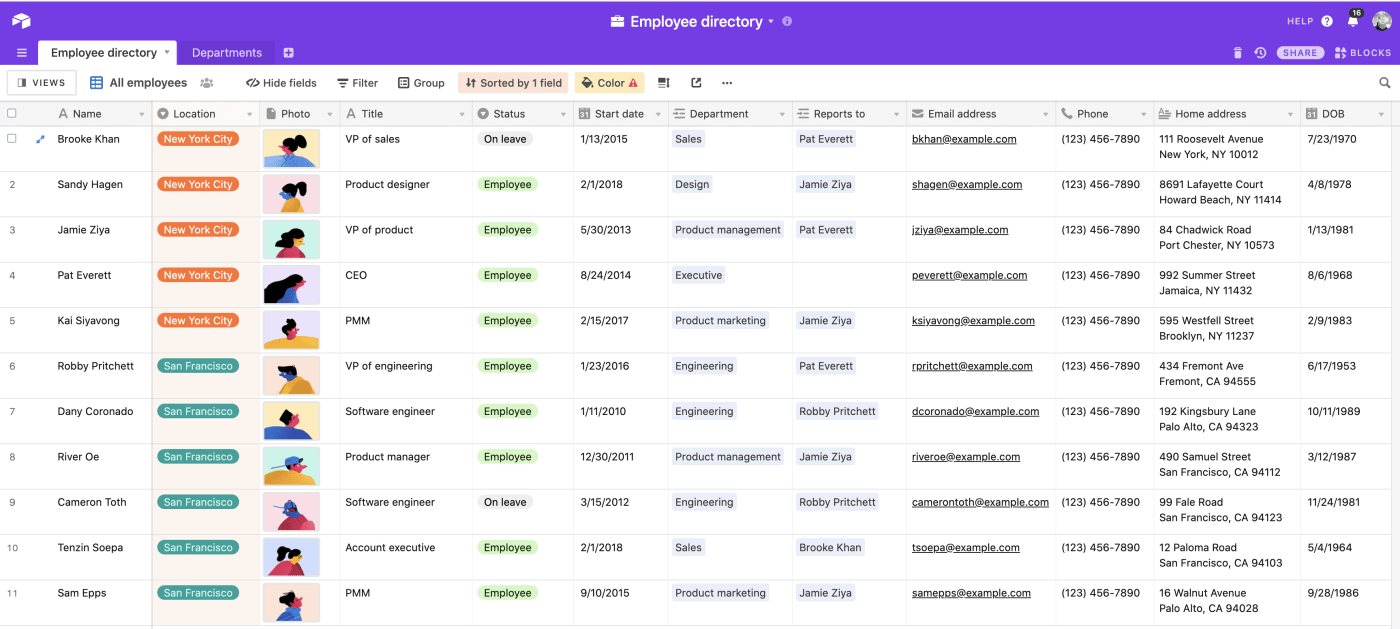Click On leave status for Cameron Toth
The width and height of the screenshot is (1400, 629).
click(505, 502)
